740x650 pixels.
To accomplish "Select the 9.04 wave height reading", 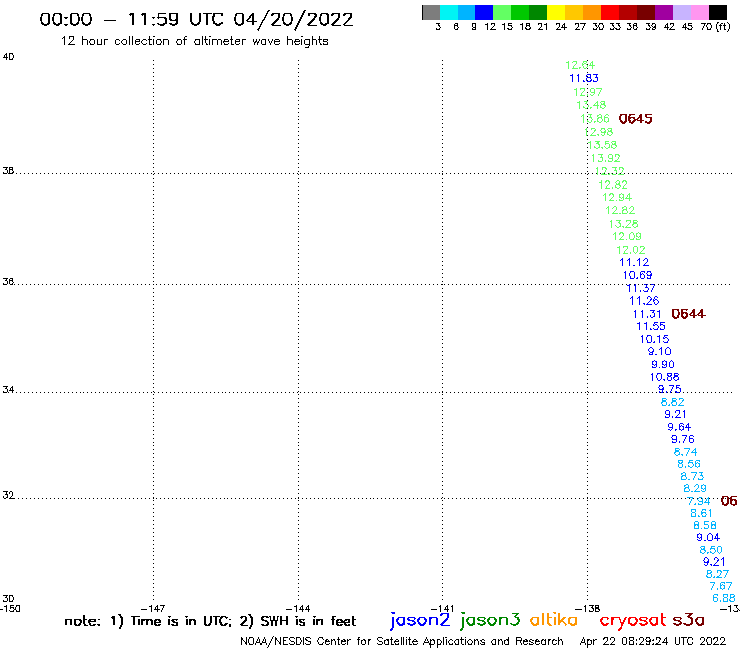I will 708,538.
